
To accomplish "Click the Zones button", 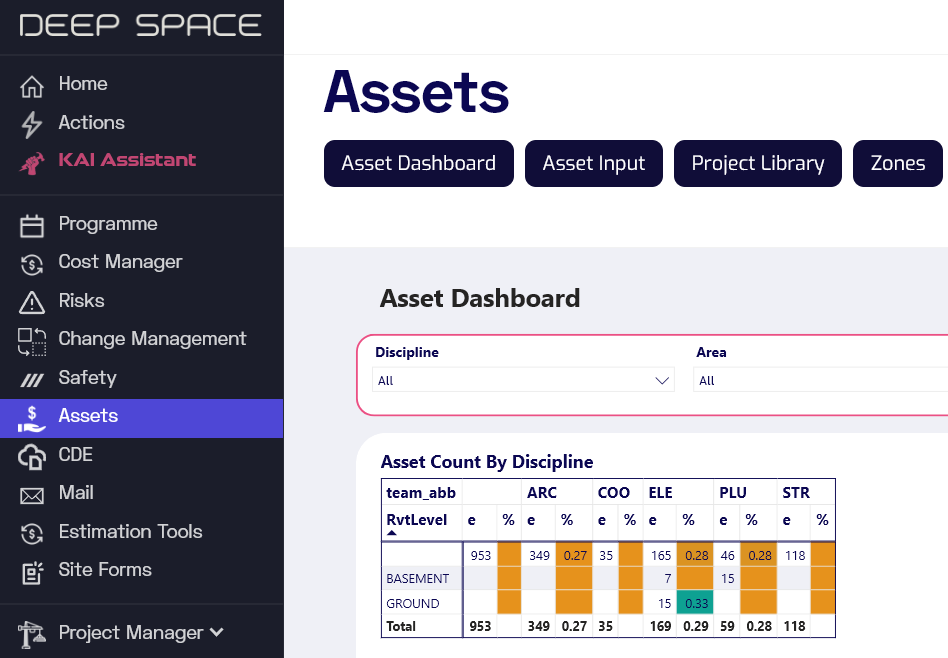I will (x=898, y=163).
